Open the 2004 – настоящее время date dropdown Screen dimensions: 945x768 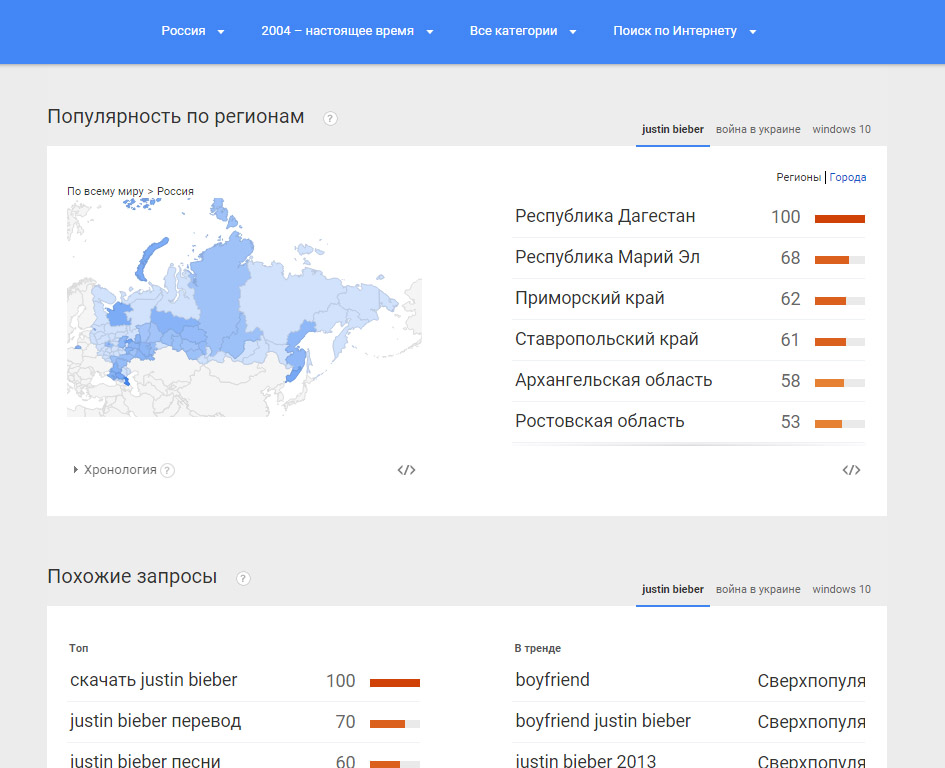(347, 31)
